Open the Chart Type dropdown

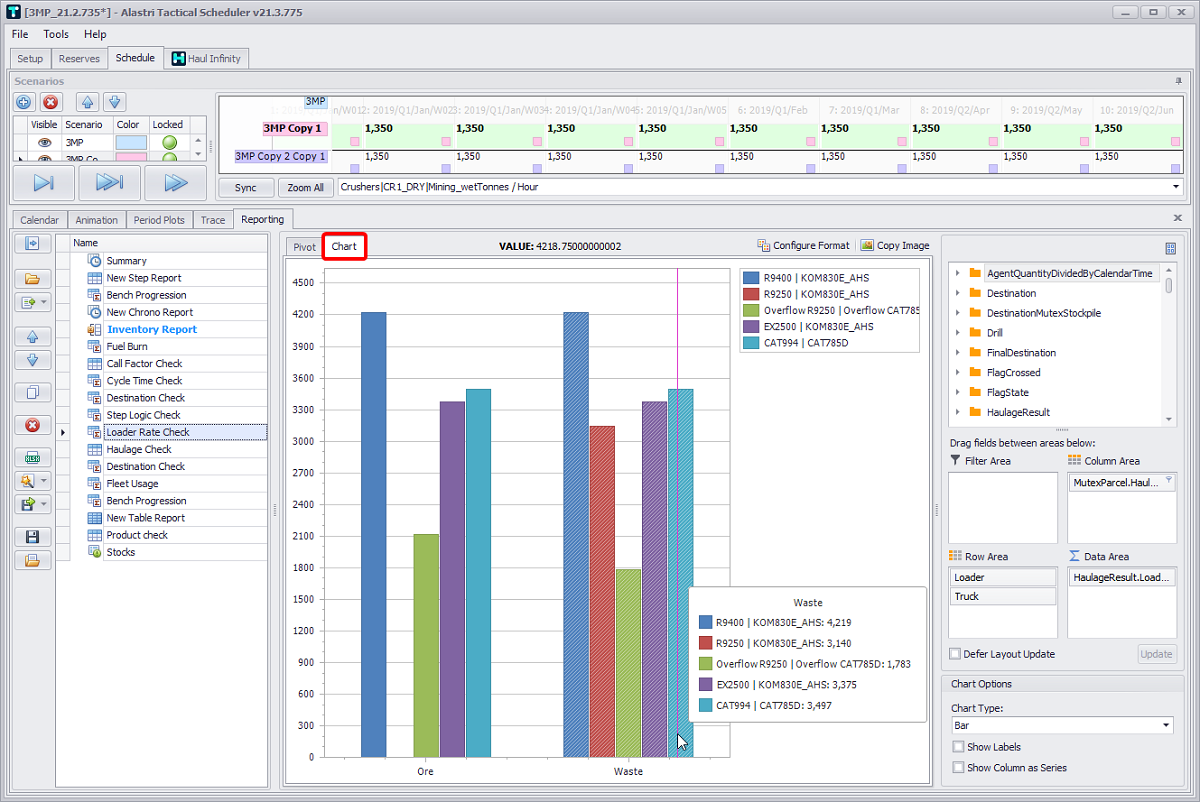[1166, 725]
